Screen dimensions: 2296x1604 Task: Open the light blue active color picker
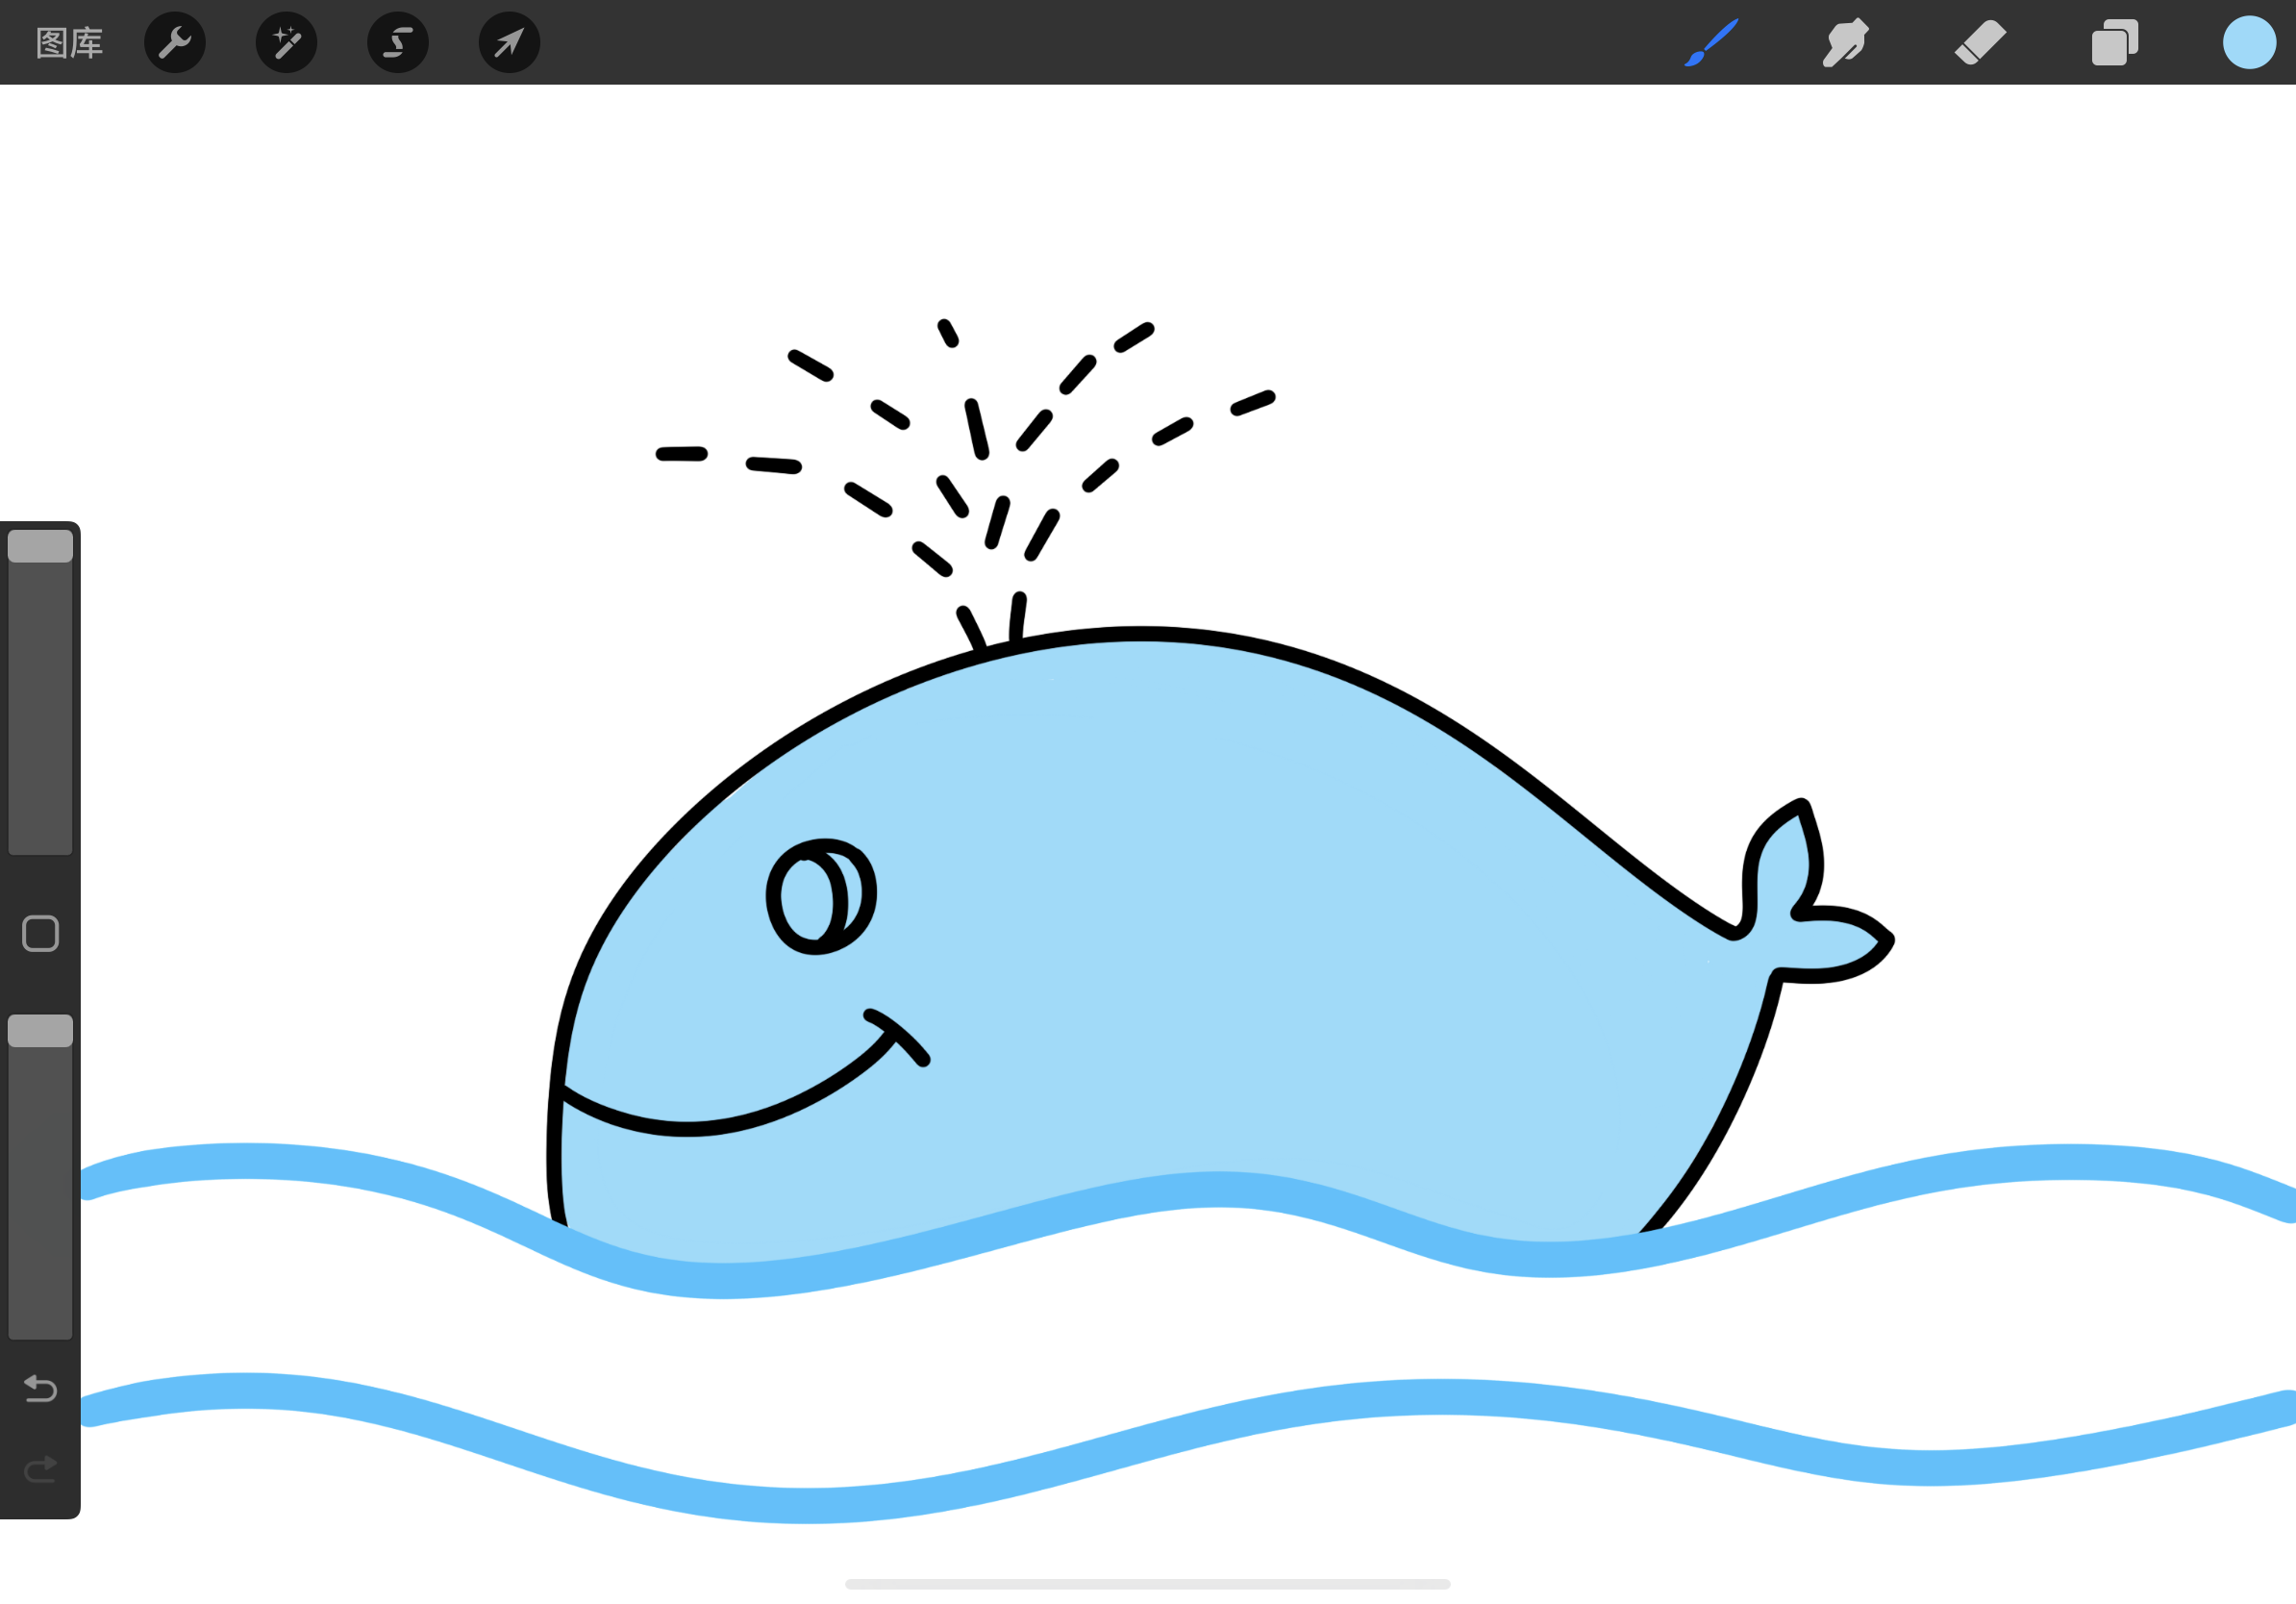(2249, 43)
